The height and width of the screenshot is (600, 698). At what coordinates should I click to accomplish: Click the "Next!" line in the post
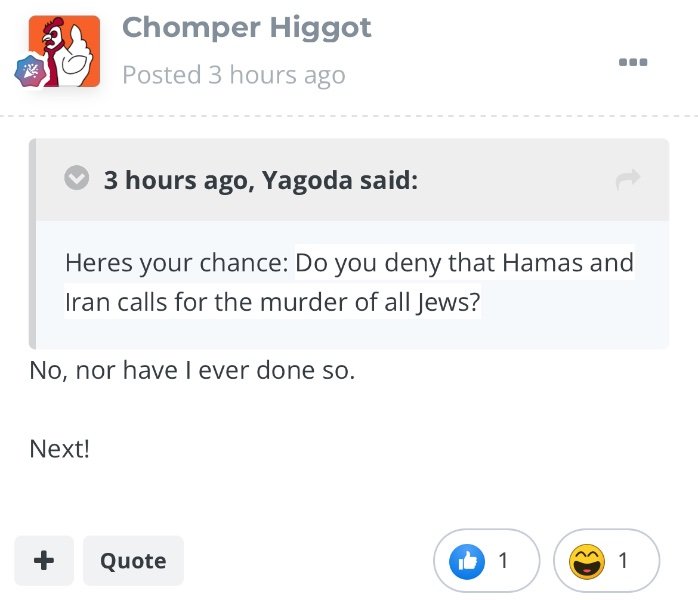point(60,449)
